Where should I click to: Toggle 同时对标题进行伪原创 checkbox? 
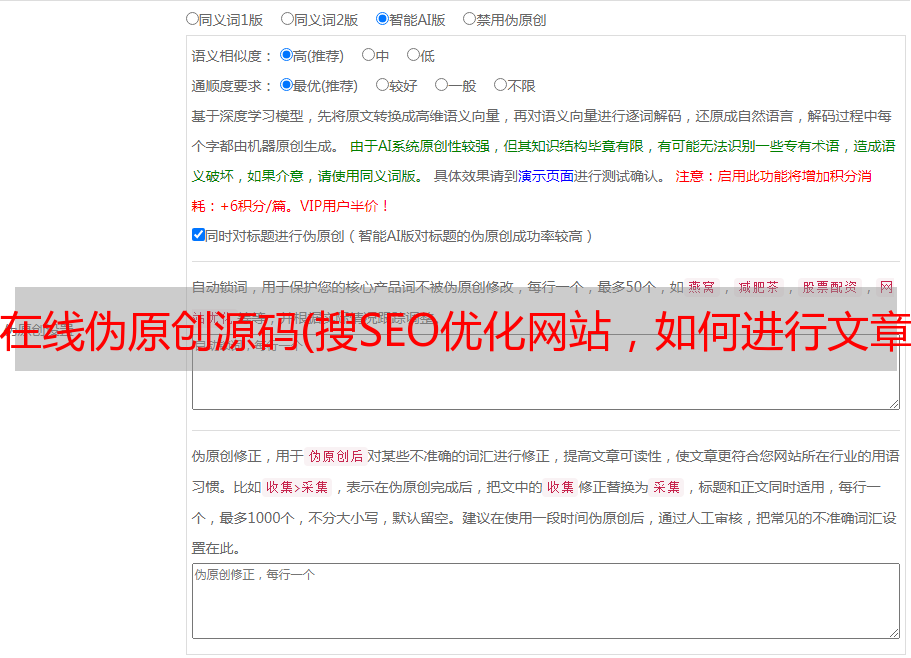(198, 235)
